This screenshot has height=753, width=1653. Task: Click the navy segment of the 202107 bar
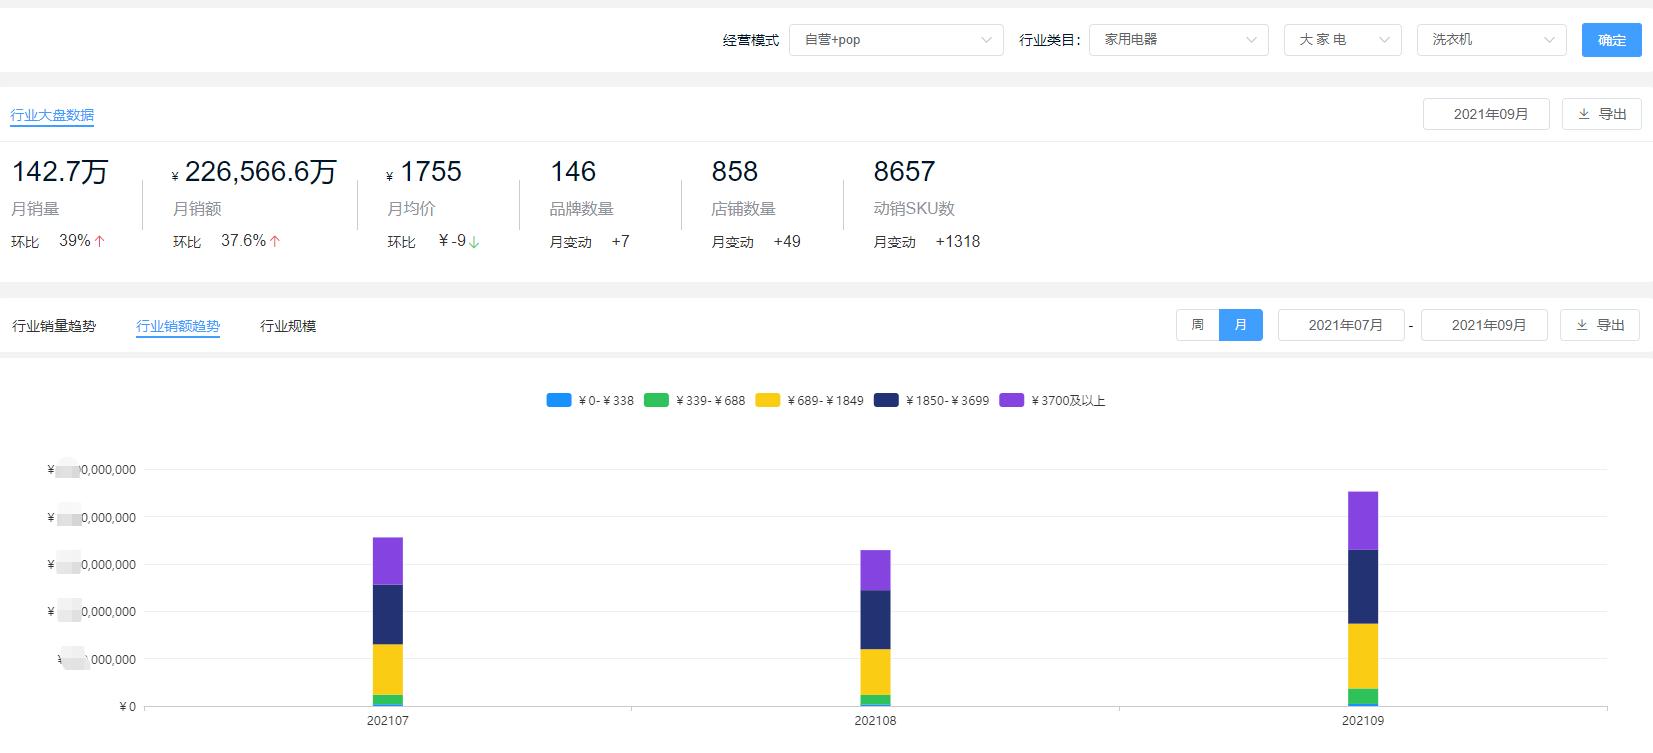388,615
